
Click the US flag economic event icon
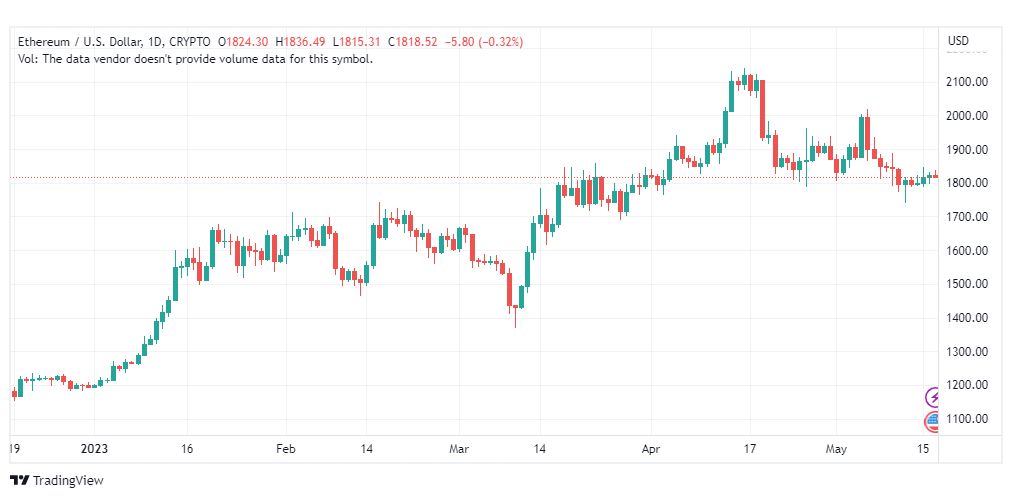[933, 422]
